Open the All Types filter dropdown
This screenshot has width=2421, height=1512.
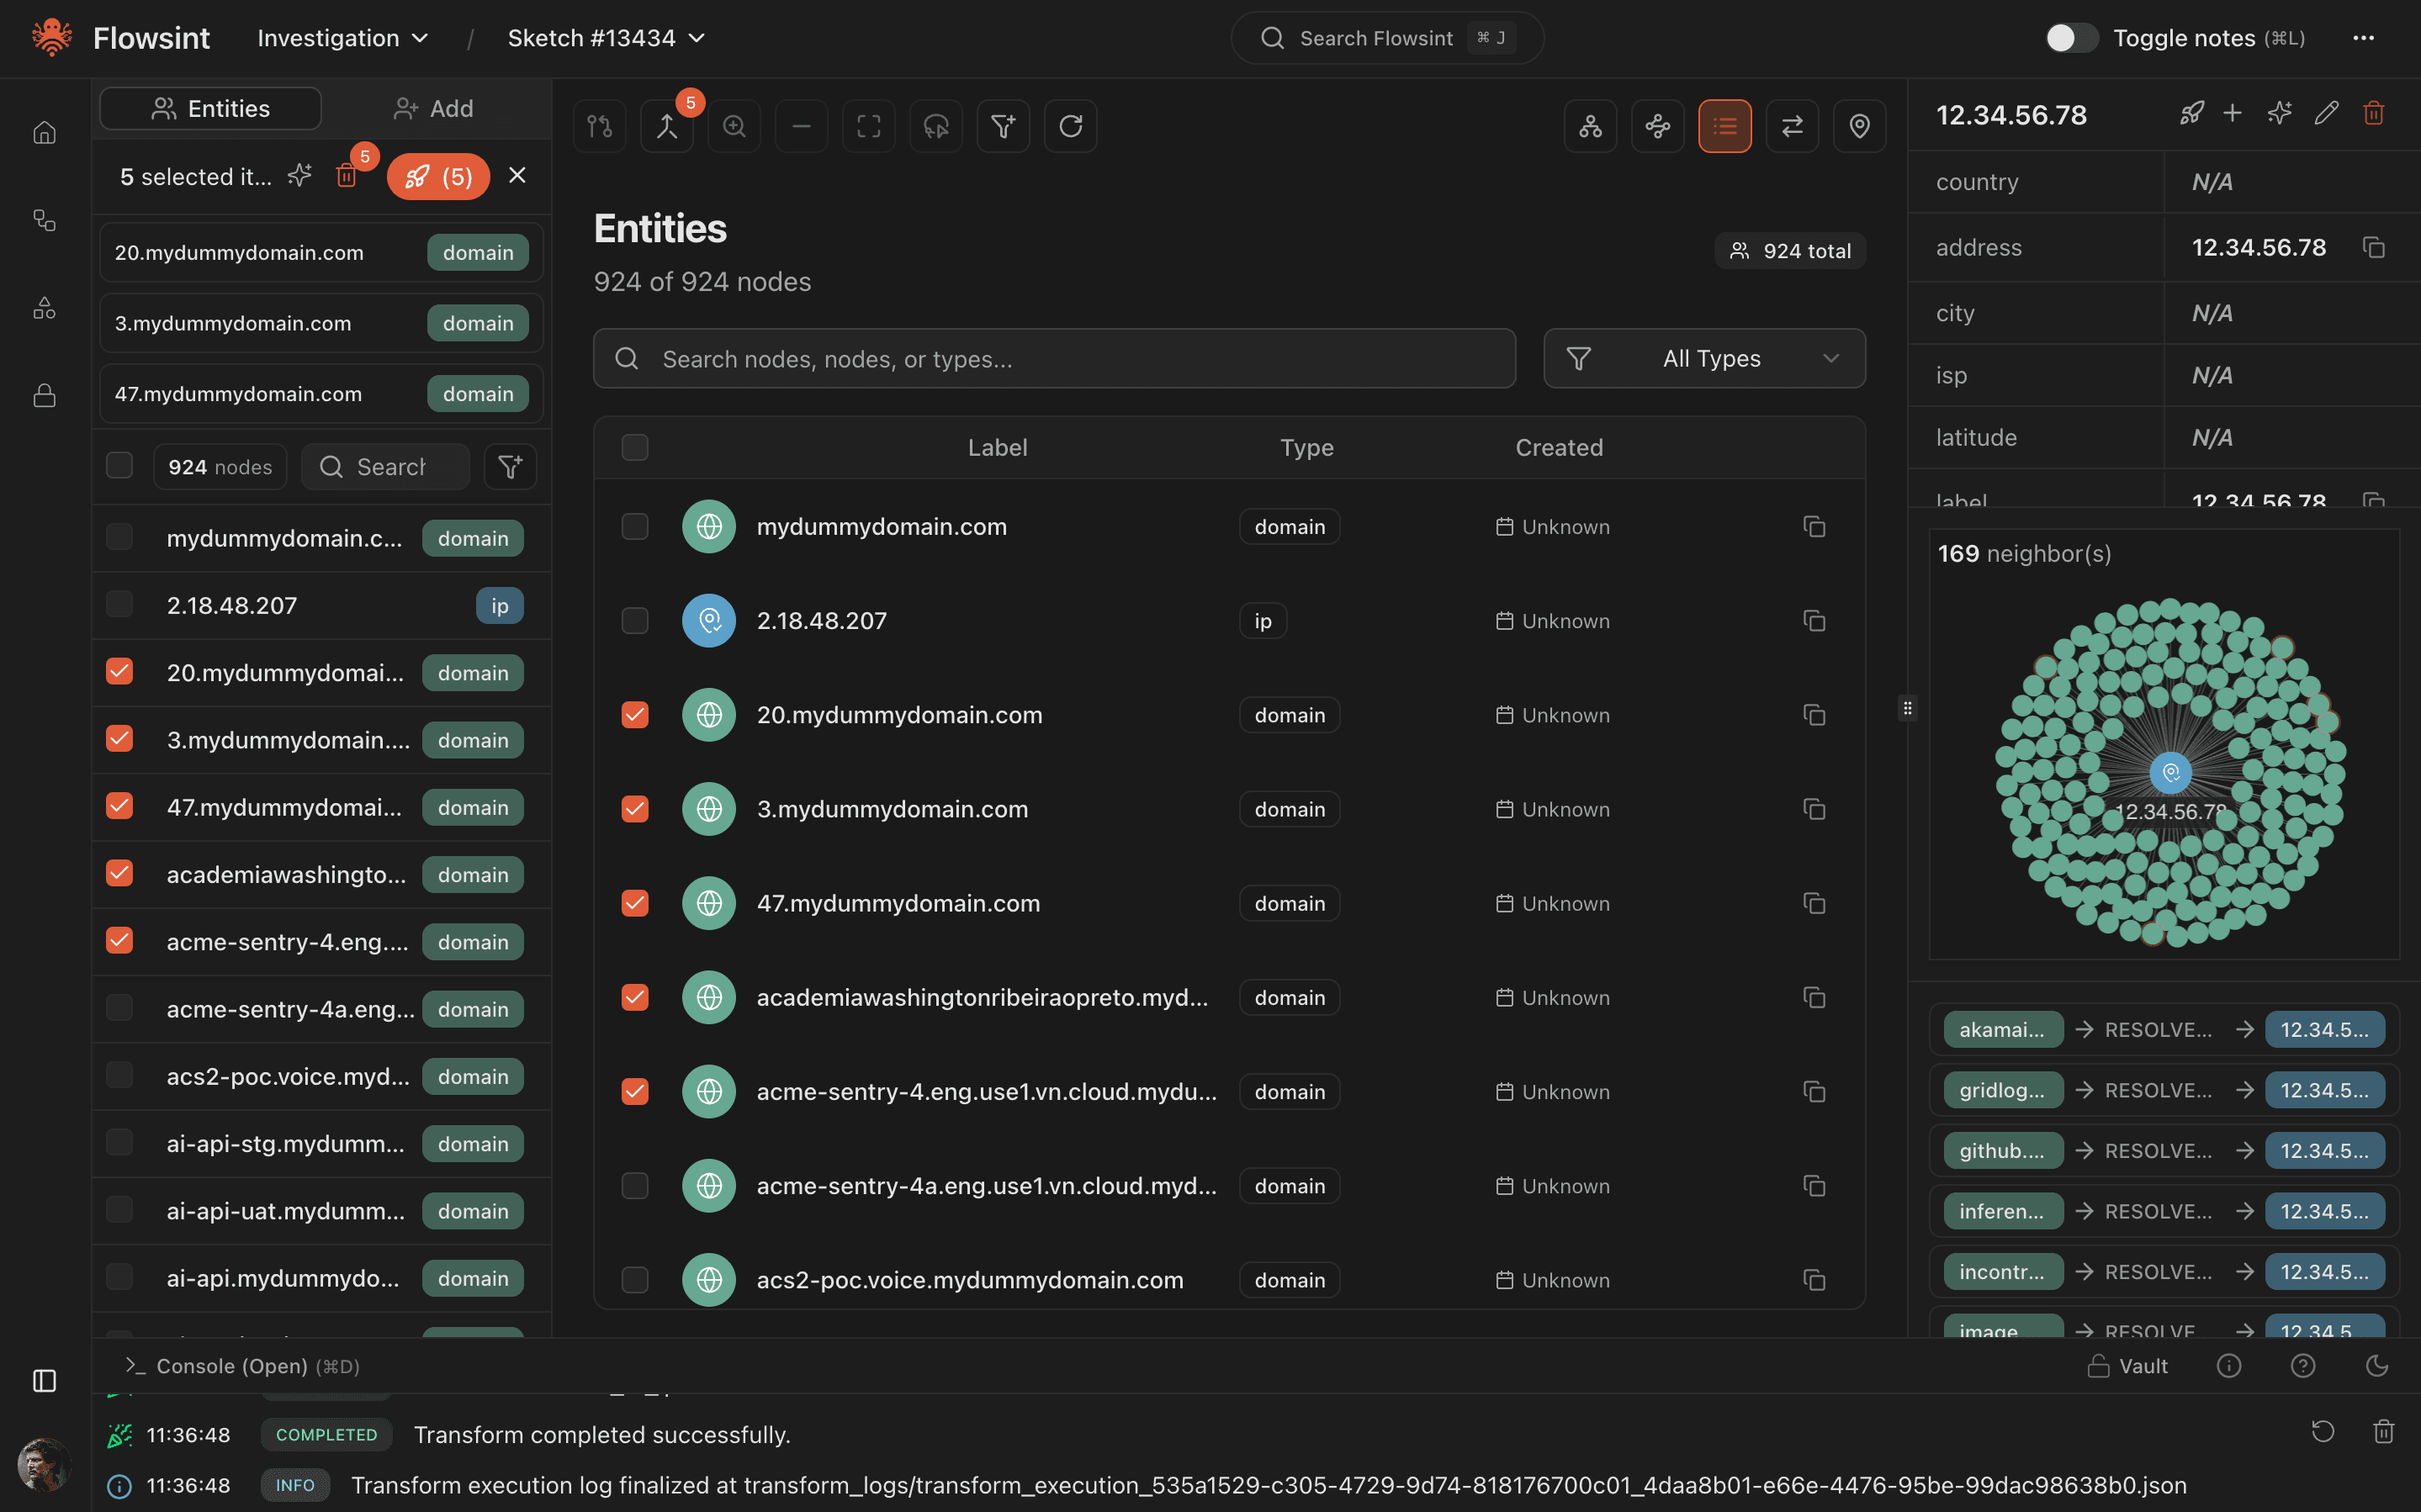point(1704,358)
